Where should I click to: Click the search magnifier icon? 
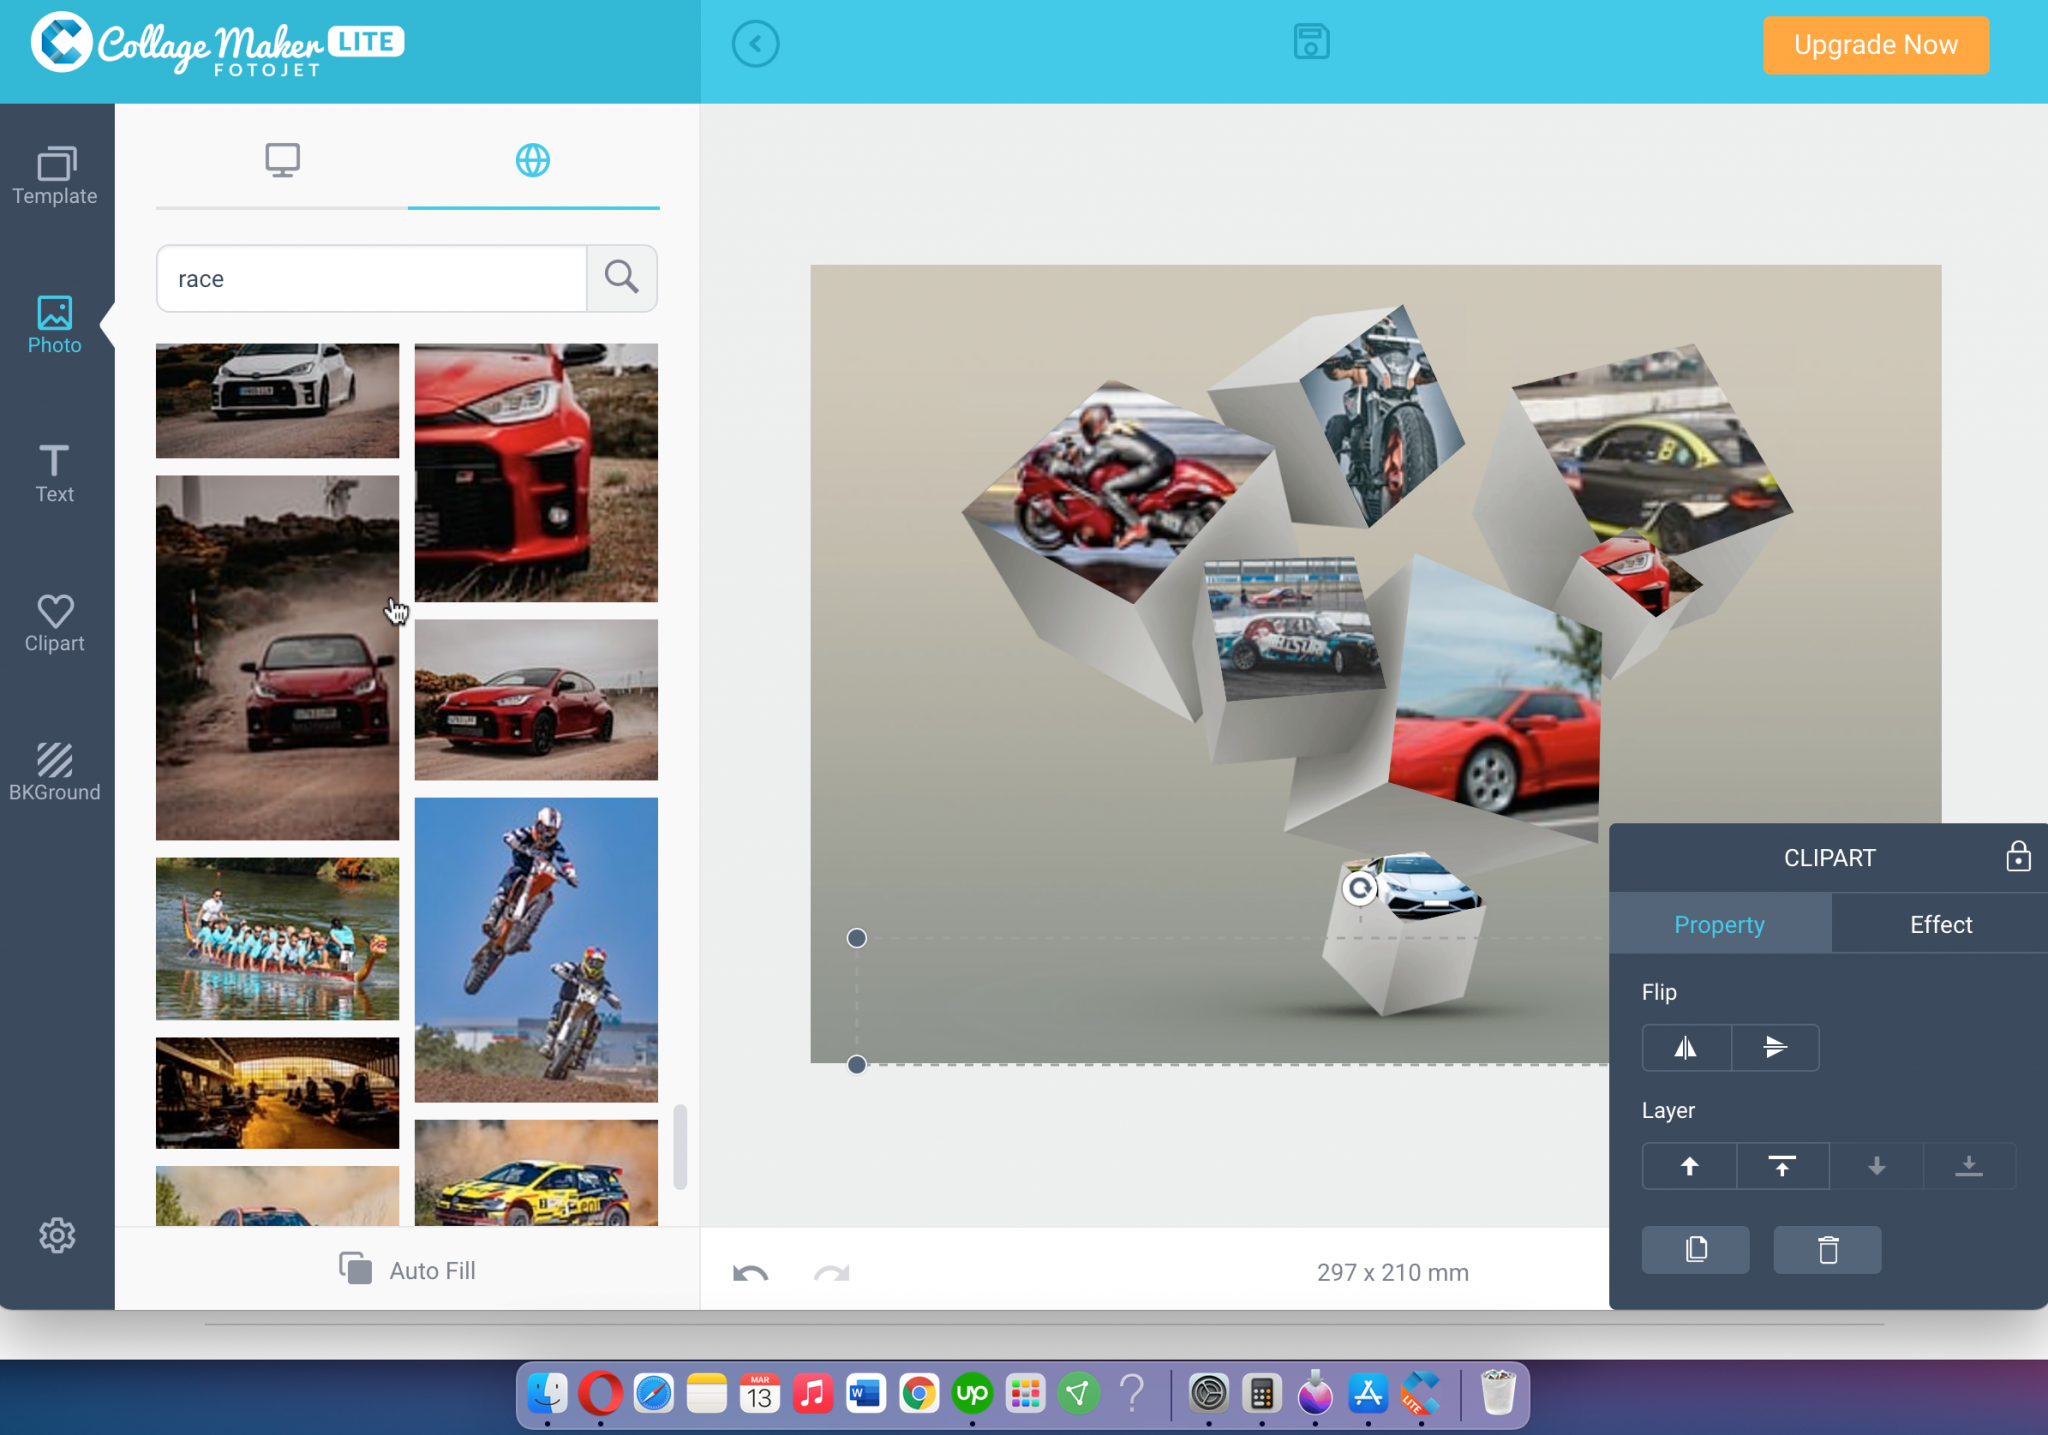pos(620,278)
